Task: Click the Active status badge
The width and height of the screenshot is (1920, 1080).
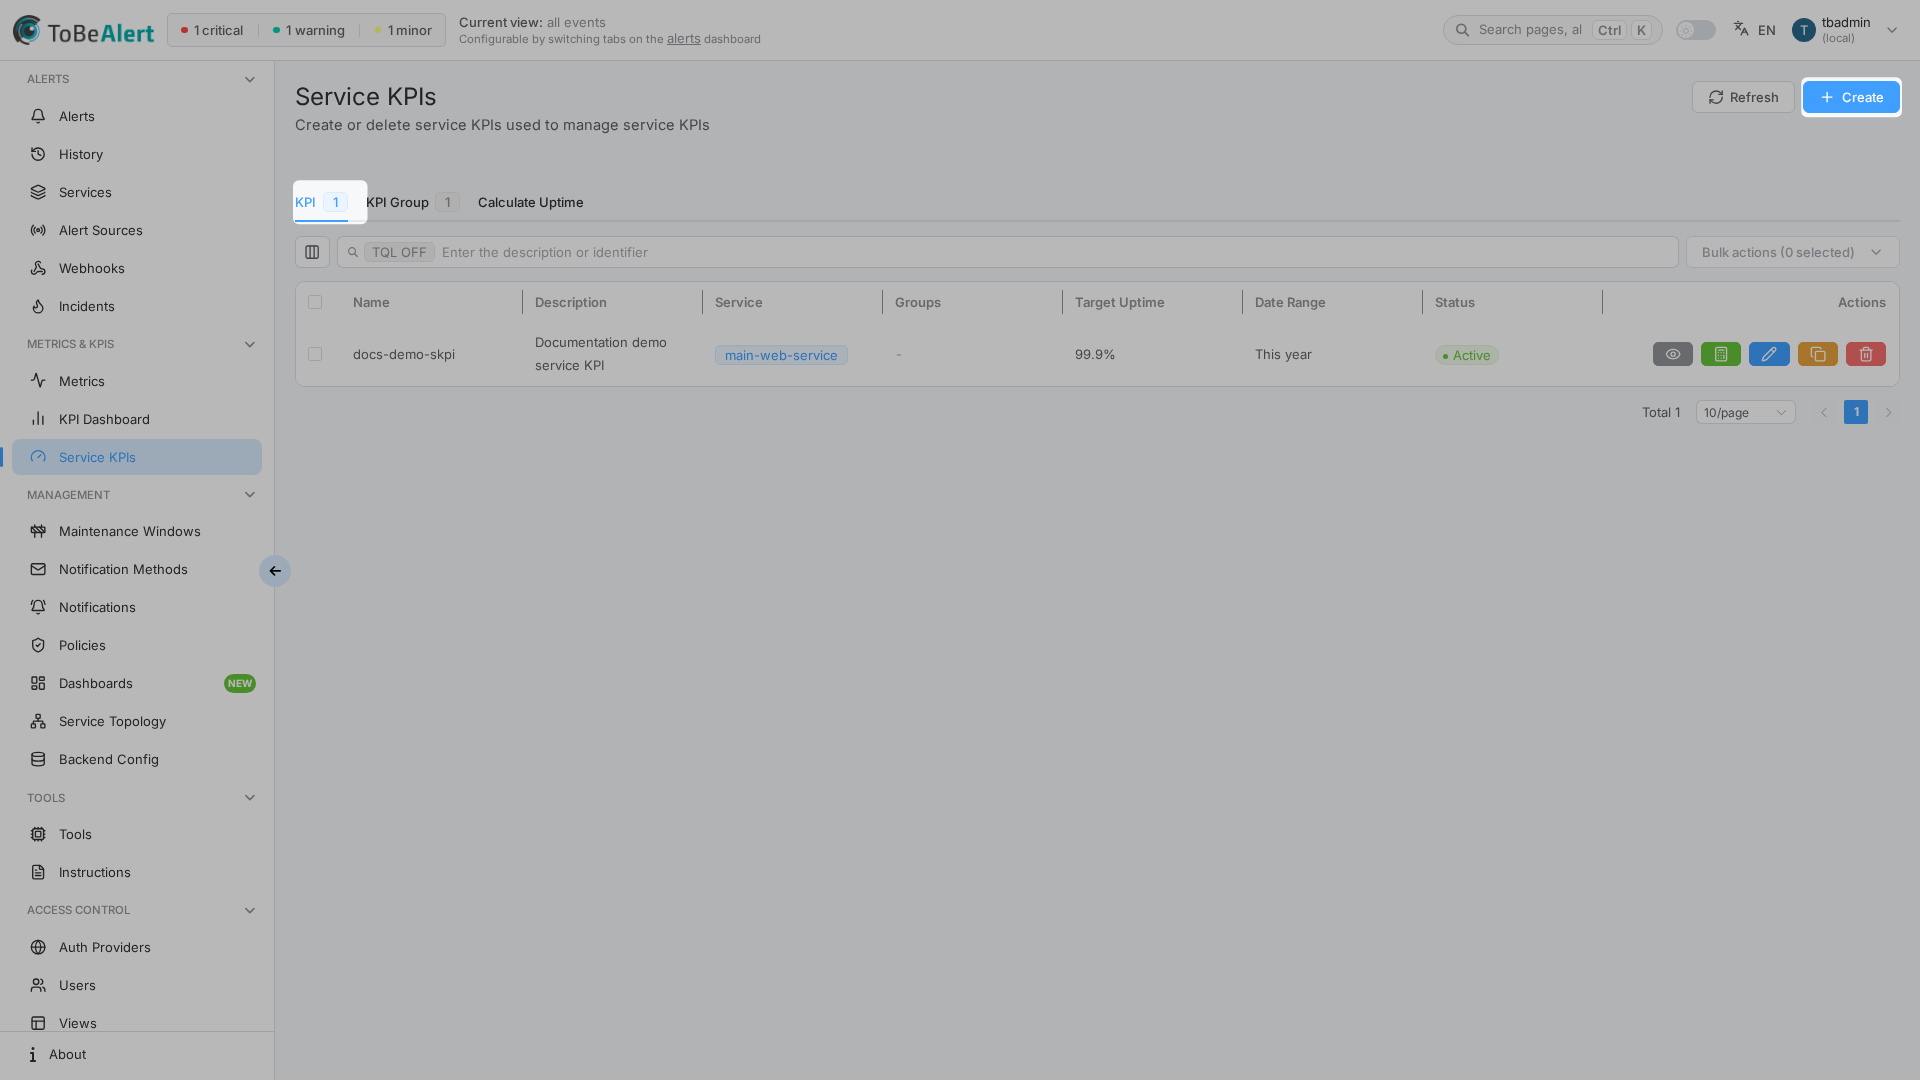Action: [1466, 355]
